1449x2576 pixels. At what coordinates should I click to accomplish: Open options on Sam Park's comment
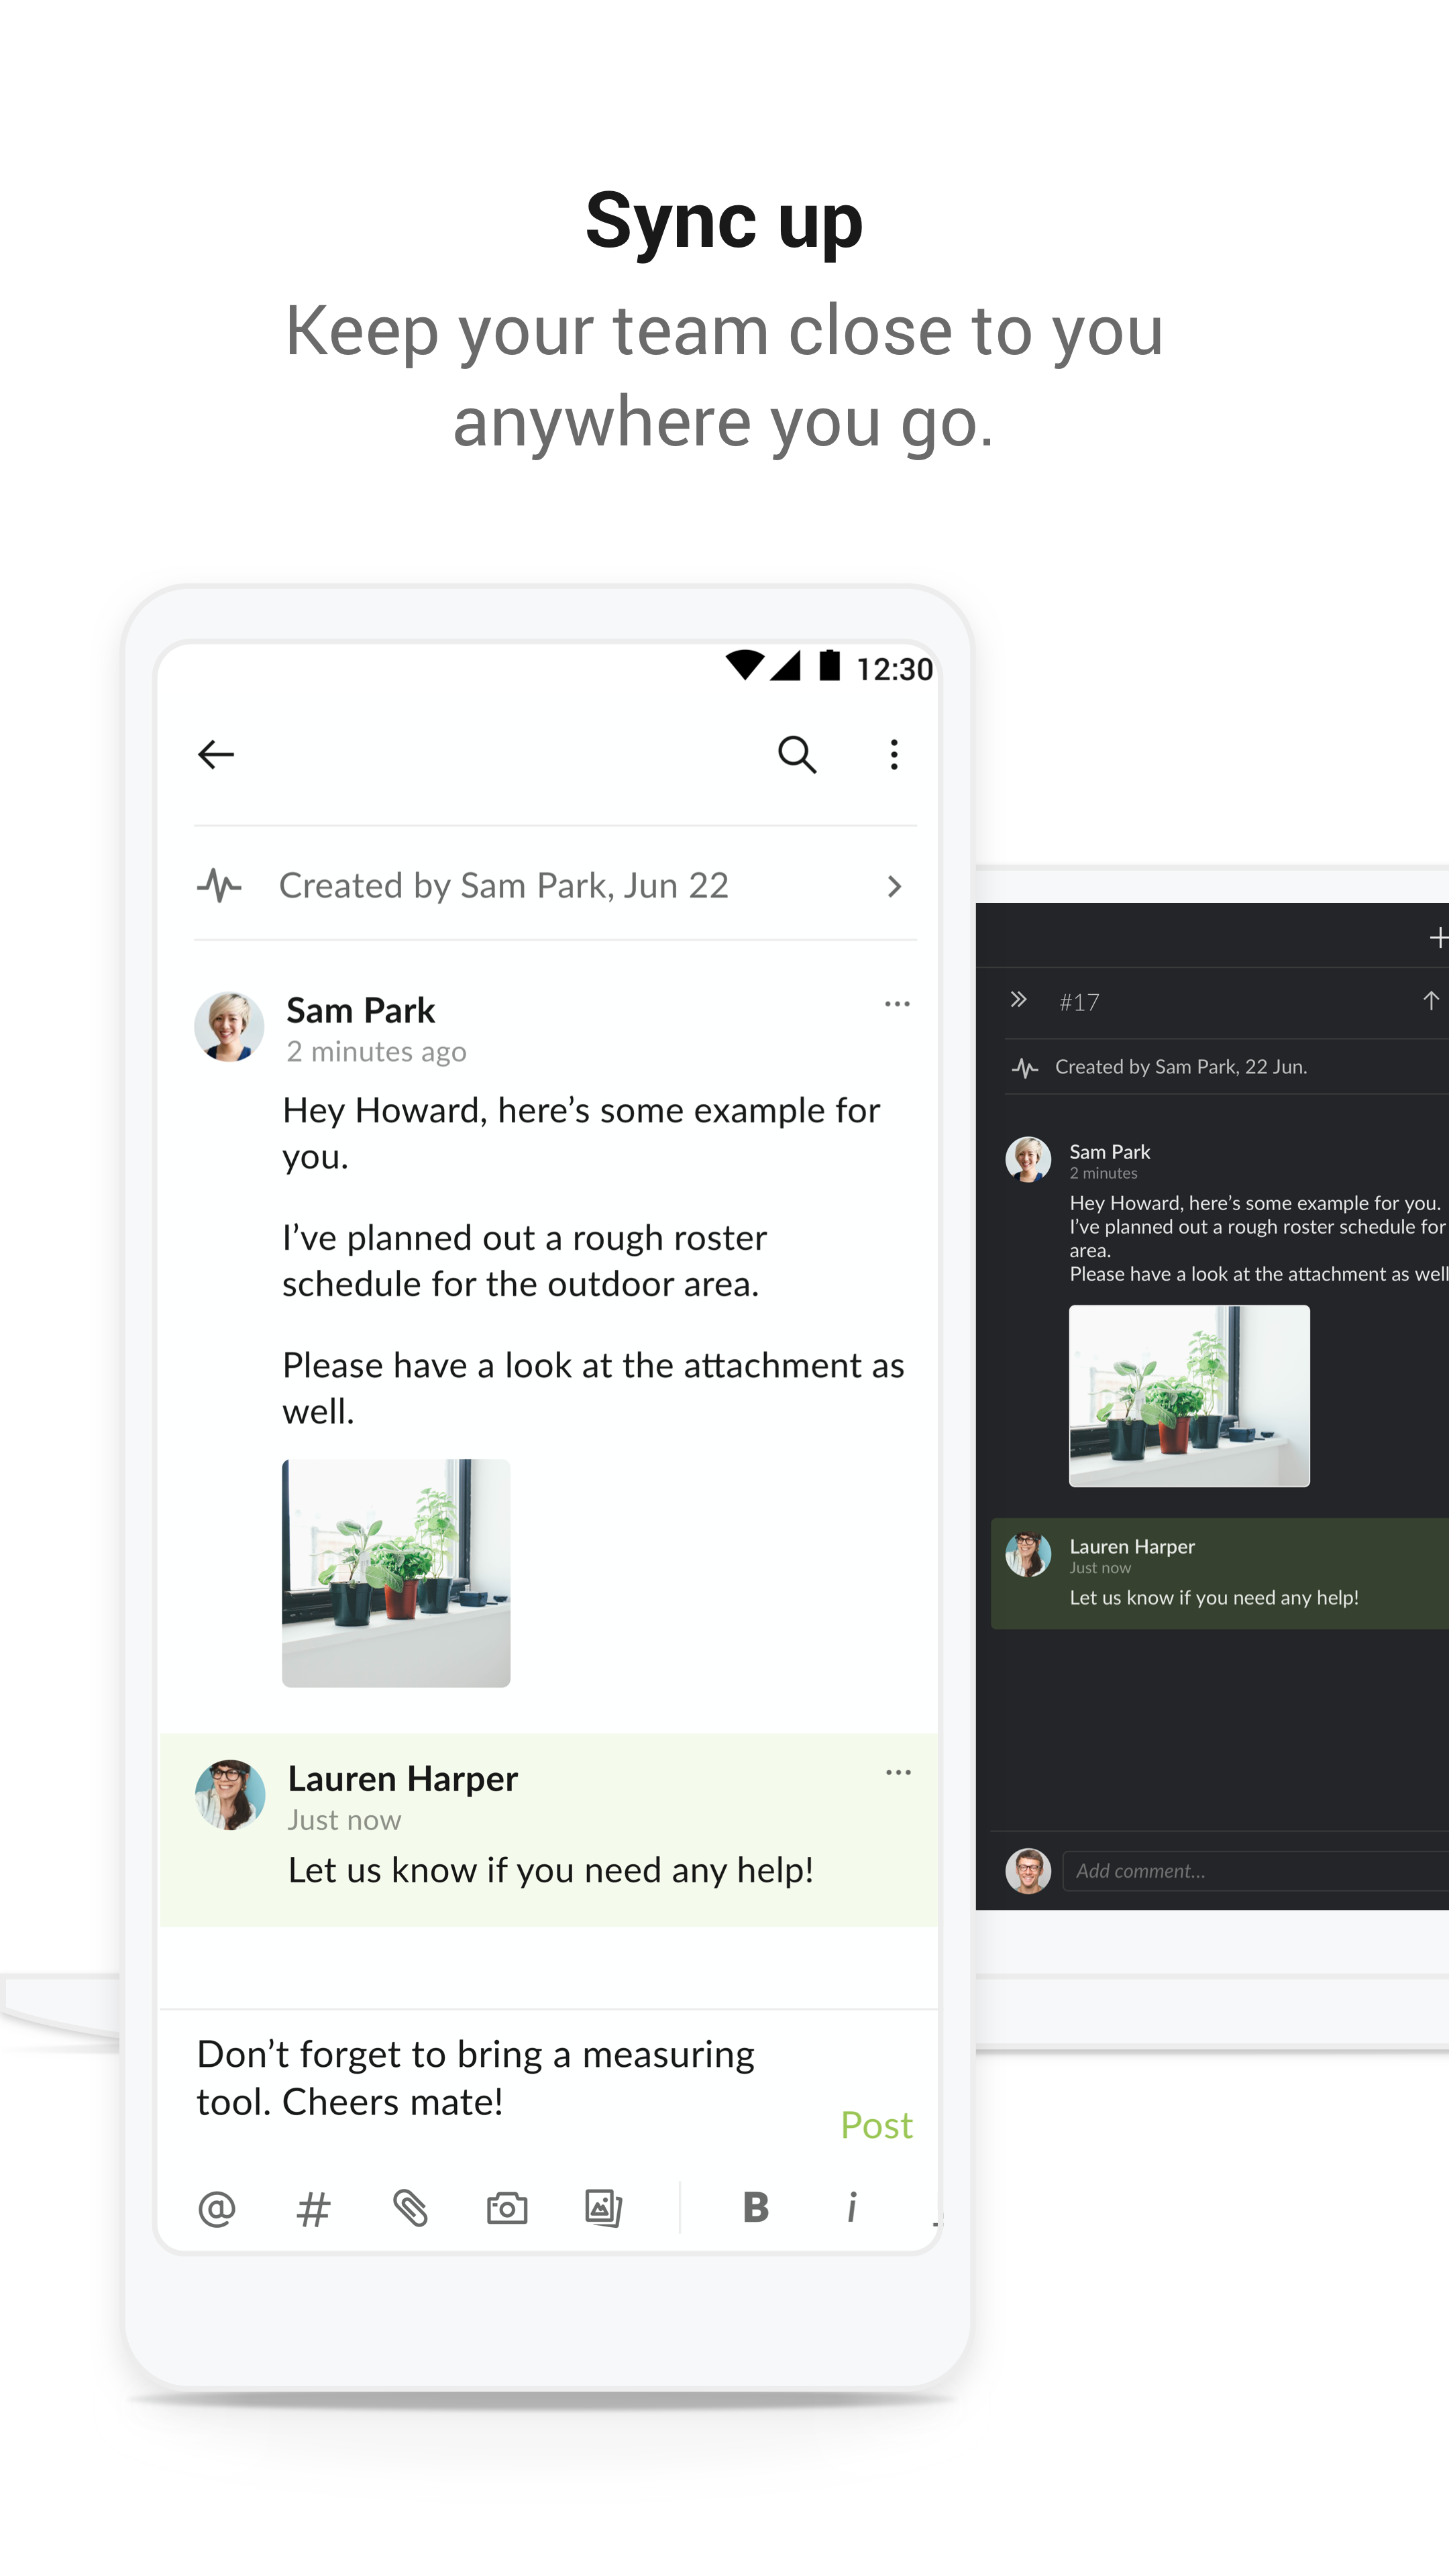click(897, 1004)
